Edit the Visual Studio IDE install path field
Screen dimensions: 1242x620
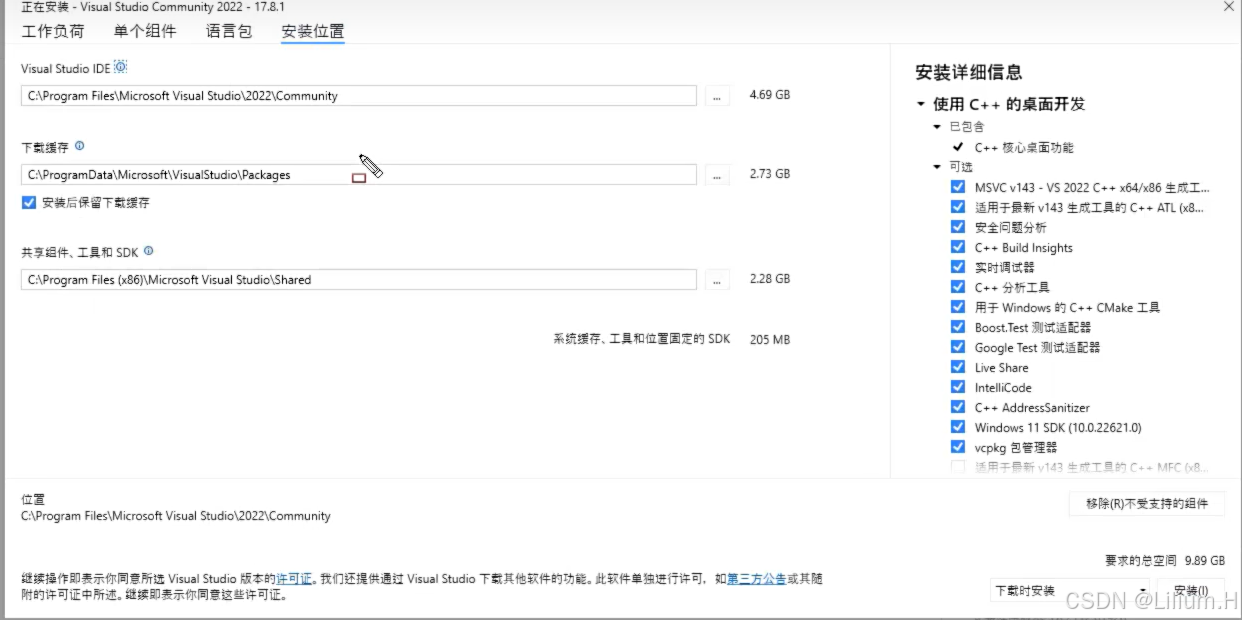coord(359,96)
